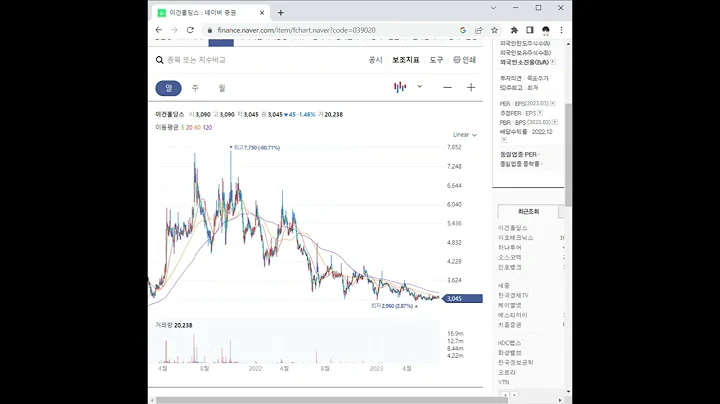
Task: Toggle the 60-day moving average
Action: [x=197, y=128]
